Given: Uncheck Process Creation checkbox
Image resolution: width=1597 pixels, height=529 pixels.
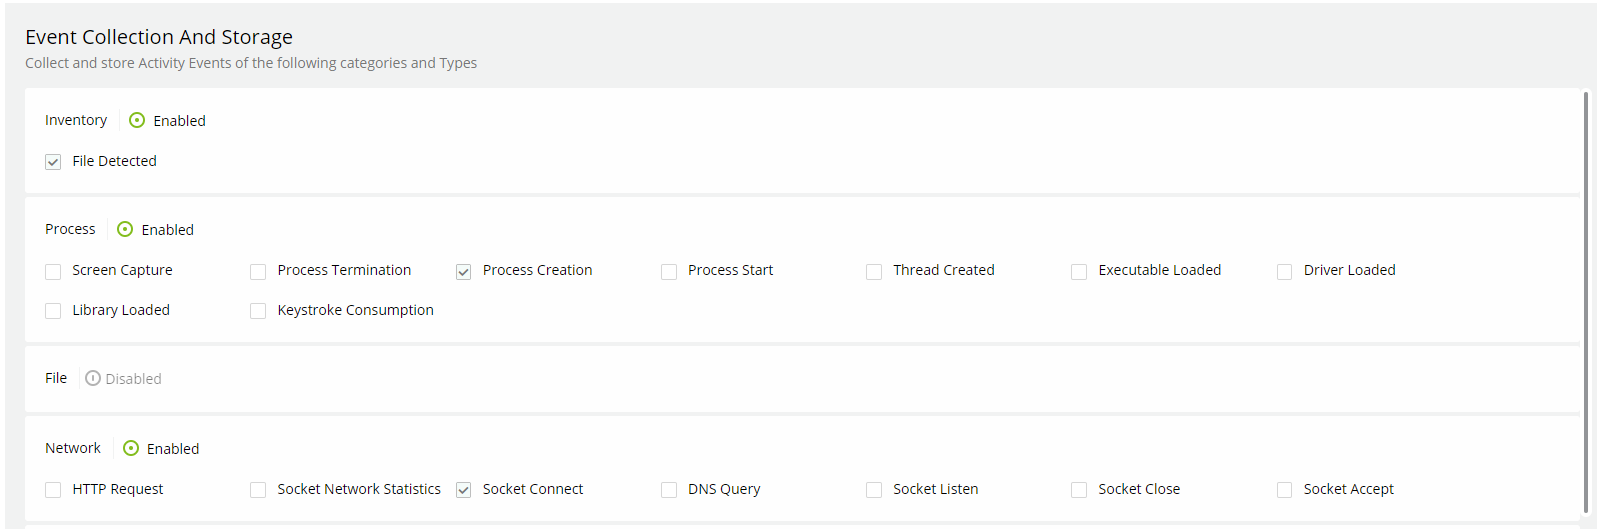Looking at the screenshot, I should click(464, 271).
